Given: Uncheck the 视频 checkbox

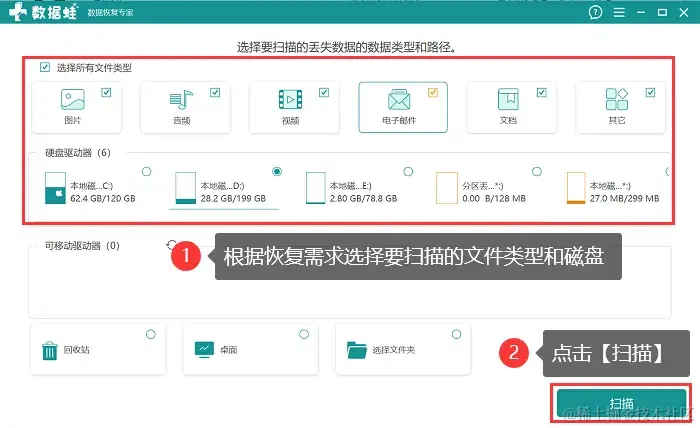Looking at the screenshot, I should tap(324, 92).
